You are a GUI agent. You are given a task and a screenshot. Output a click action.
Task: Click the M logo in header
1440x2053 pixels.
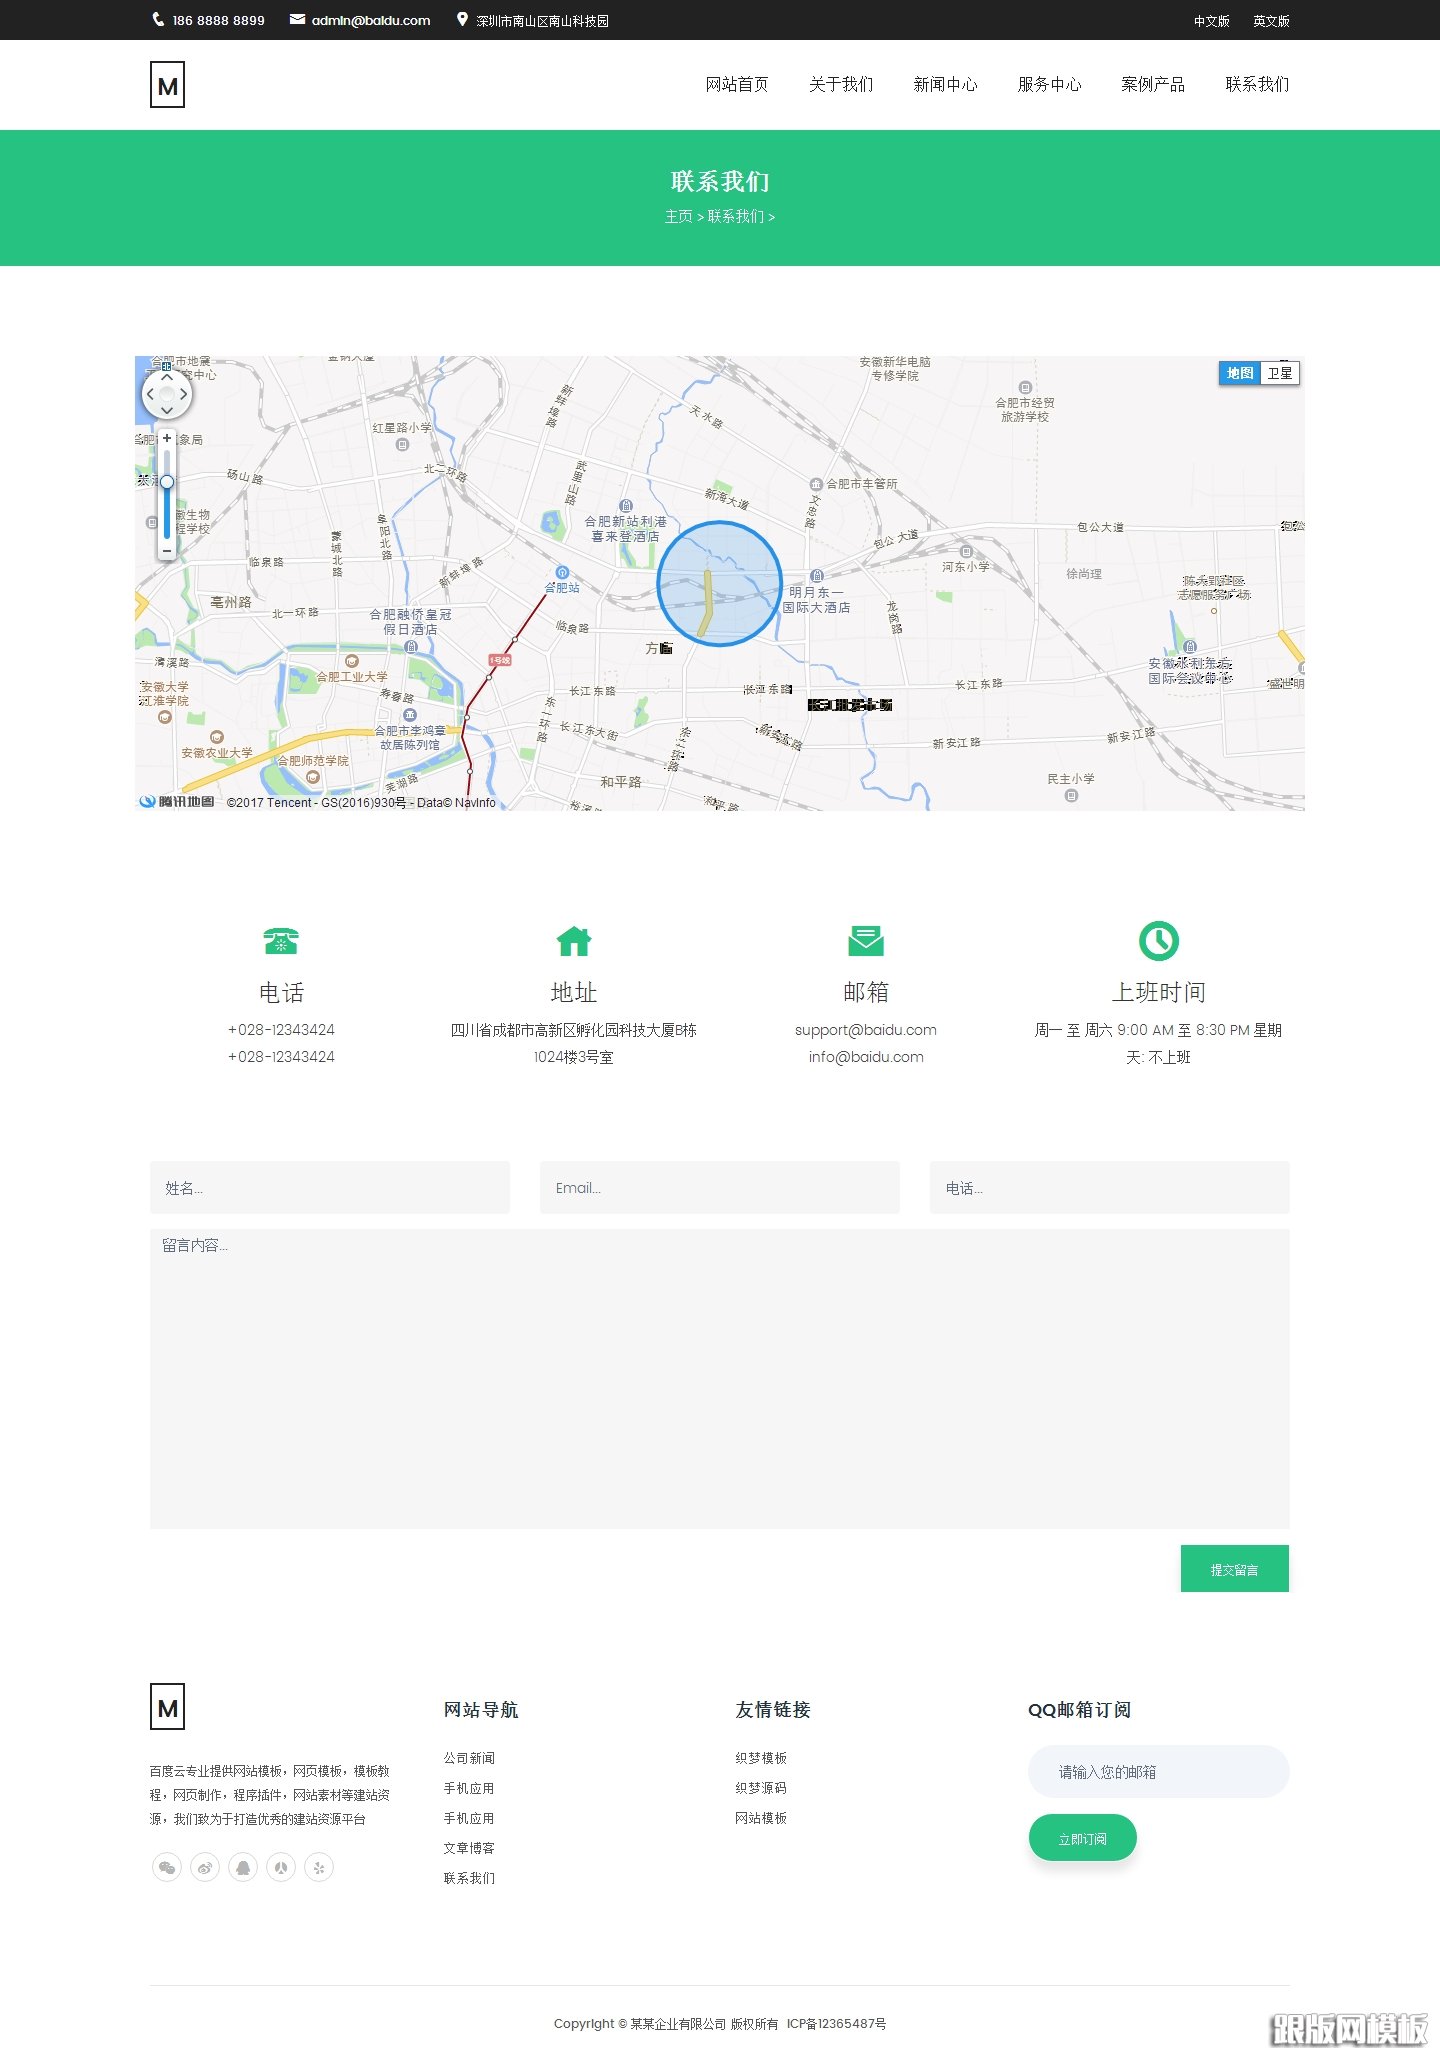pyautogui.click(x=167, y=85)
